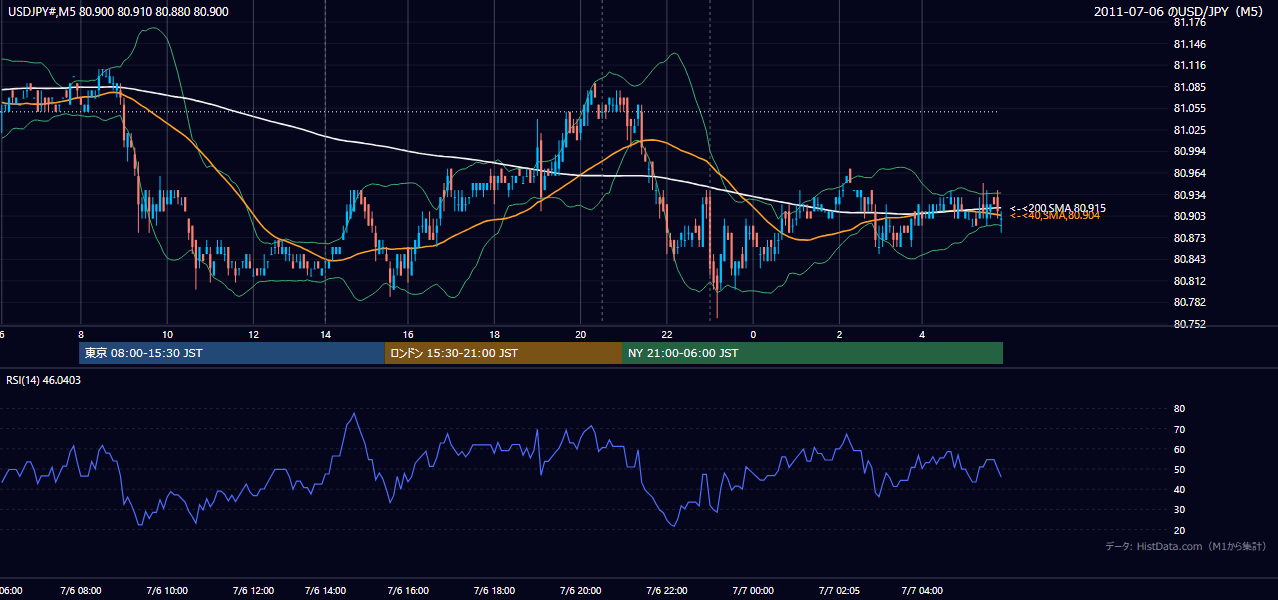Select the 東京 08:00-15:30 JST session bar
Screen dimensions: 1278x600
coord(232,353)
